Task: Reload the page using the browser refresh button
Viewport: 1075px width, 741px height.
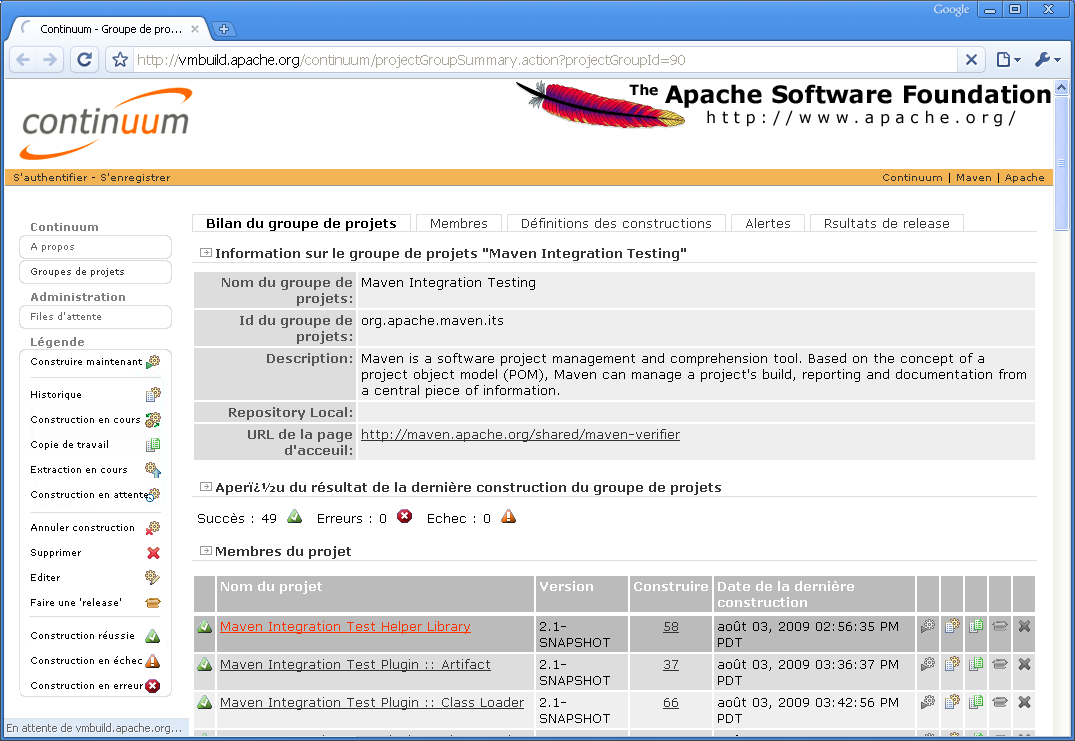Action: tap(85, 60)
